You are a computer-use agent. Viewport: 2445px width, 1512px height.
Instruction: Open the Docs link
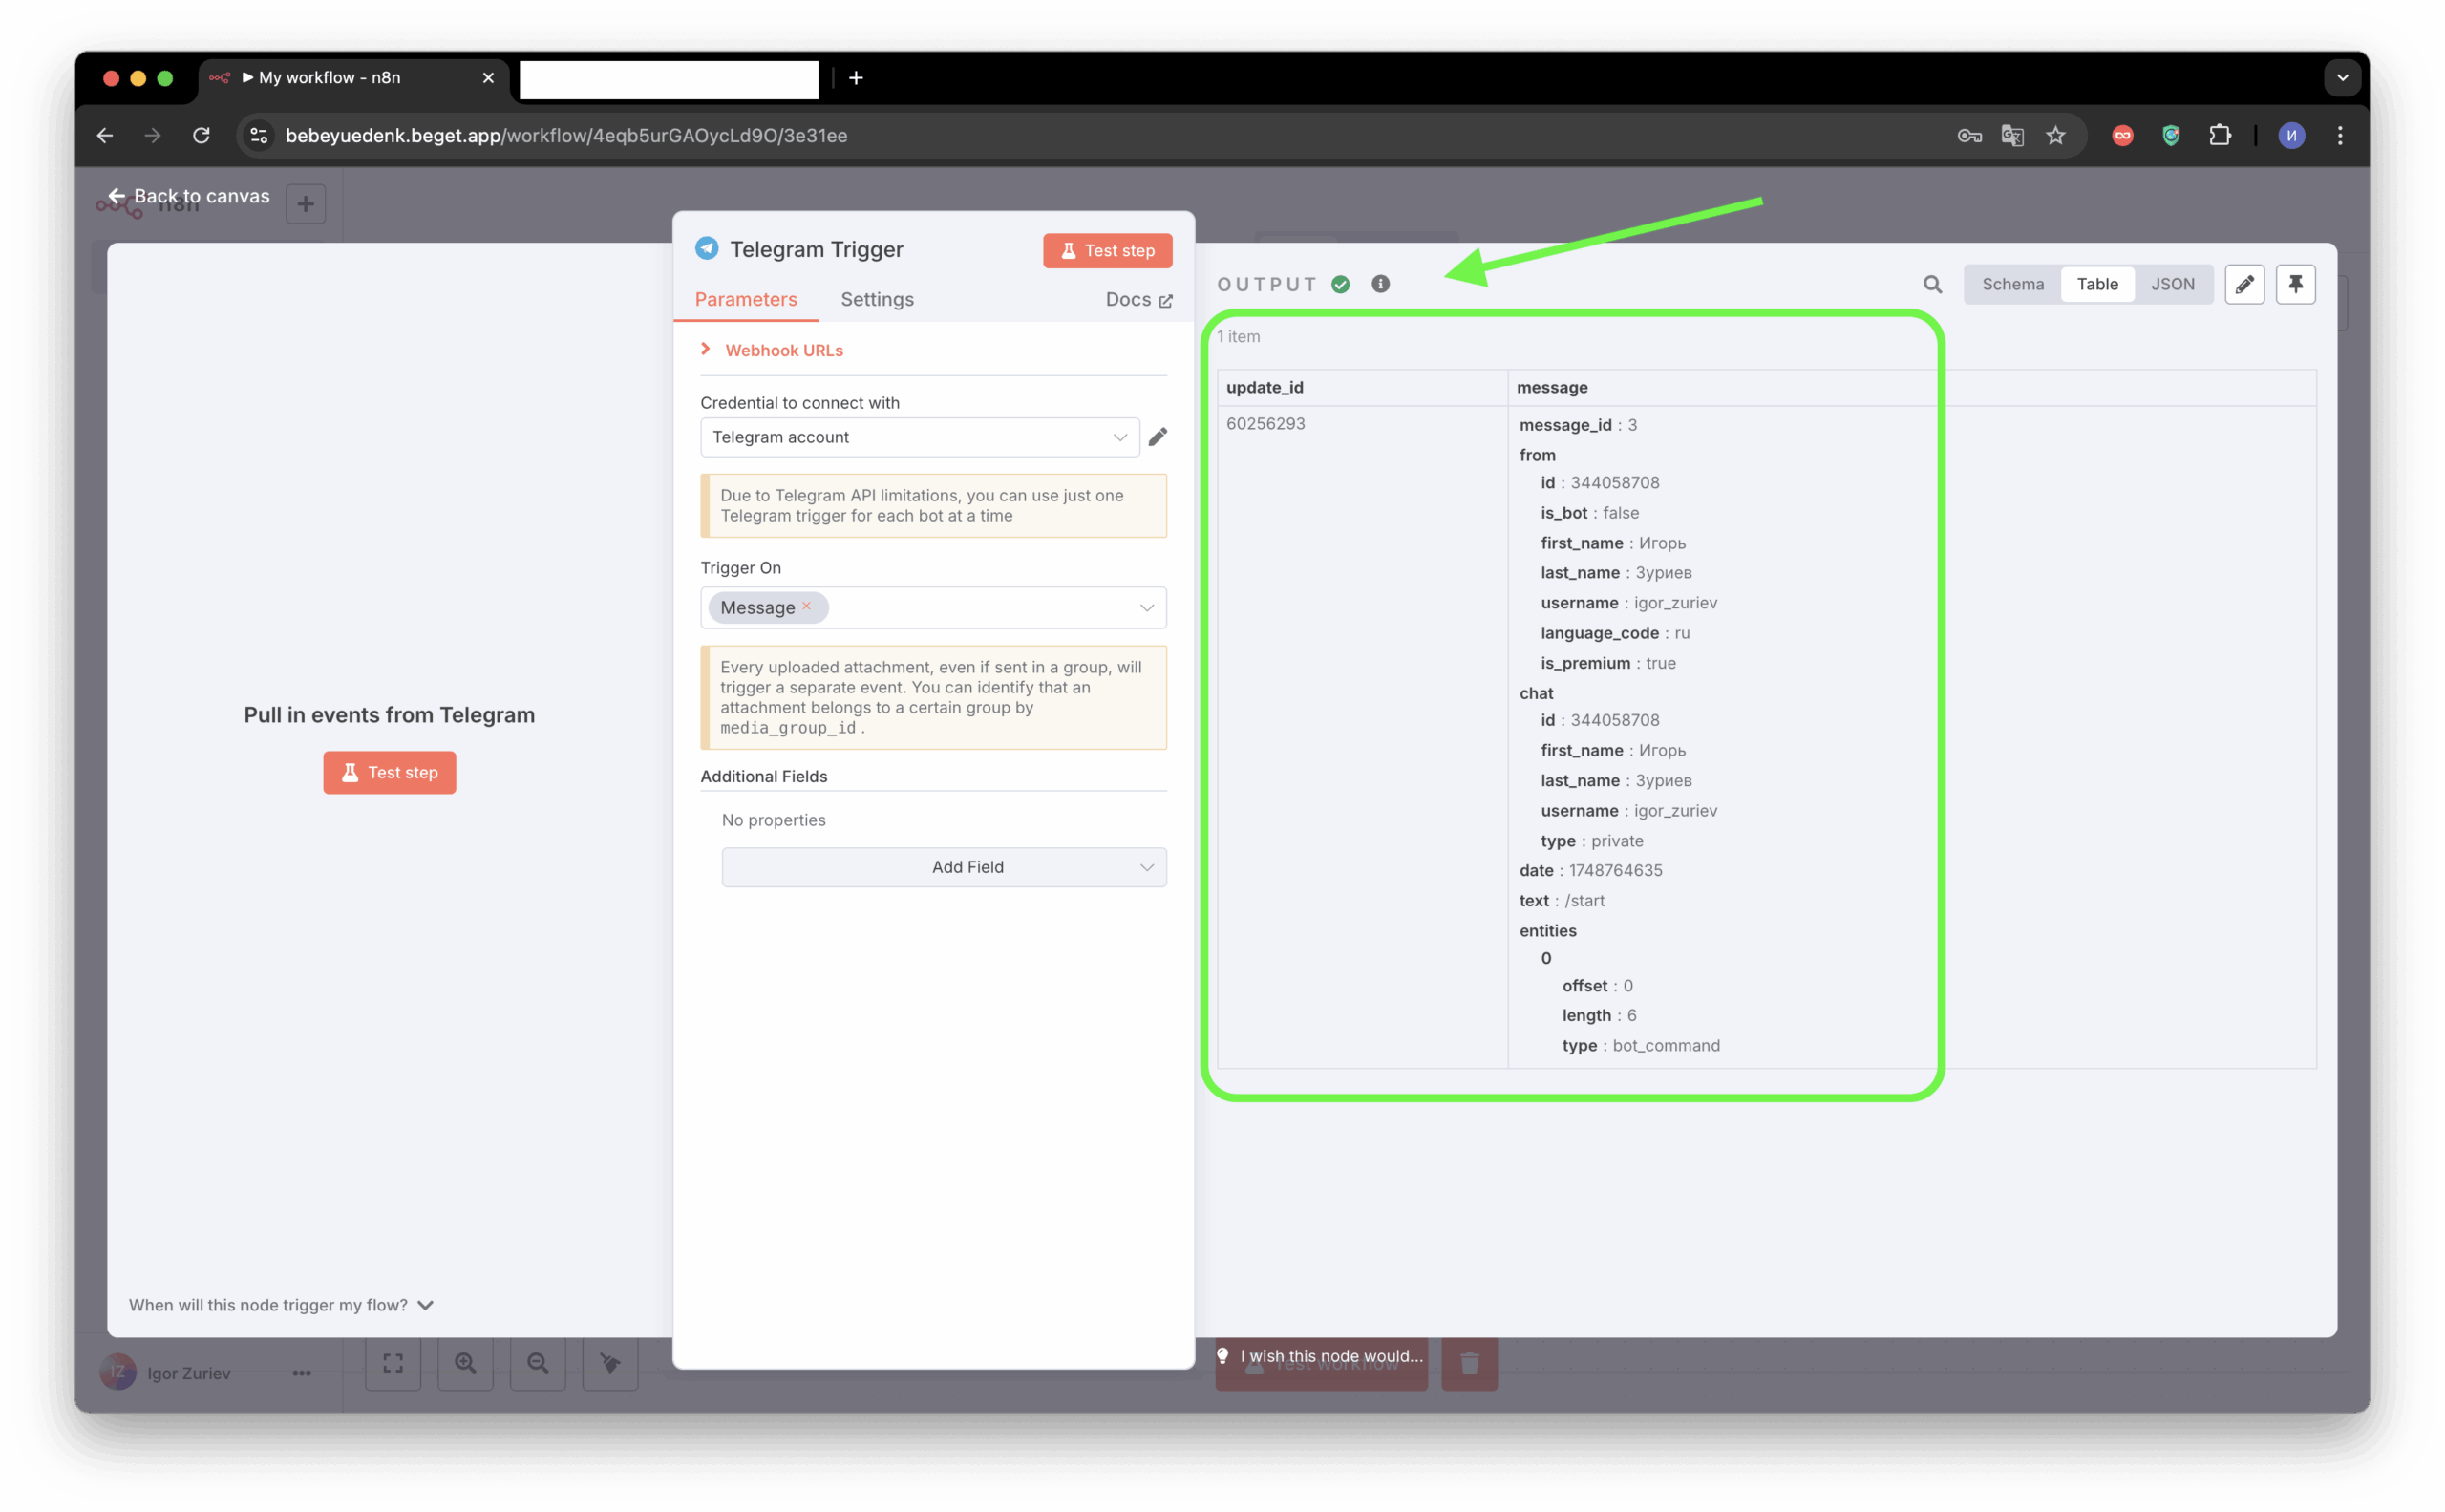pos(1138,299)
